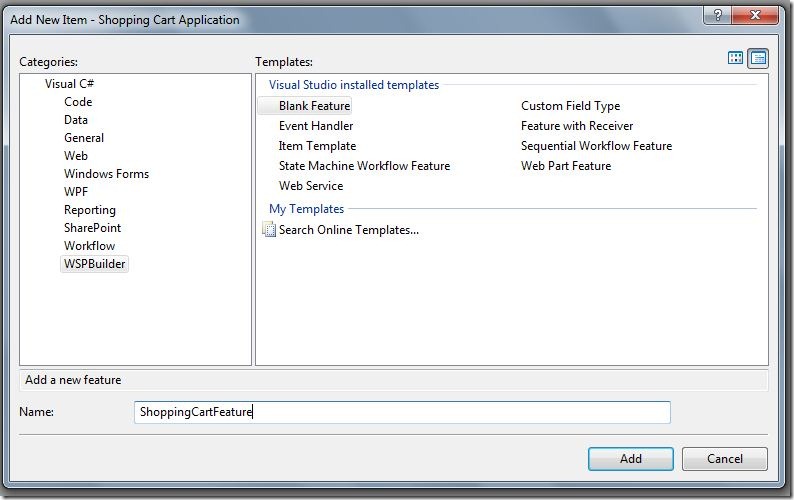Open Search Online Templates link
The image size is (794, 500).
[x=348, y=230]
